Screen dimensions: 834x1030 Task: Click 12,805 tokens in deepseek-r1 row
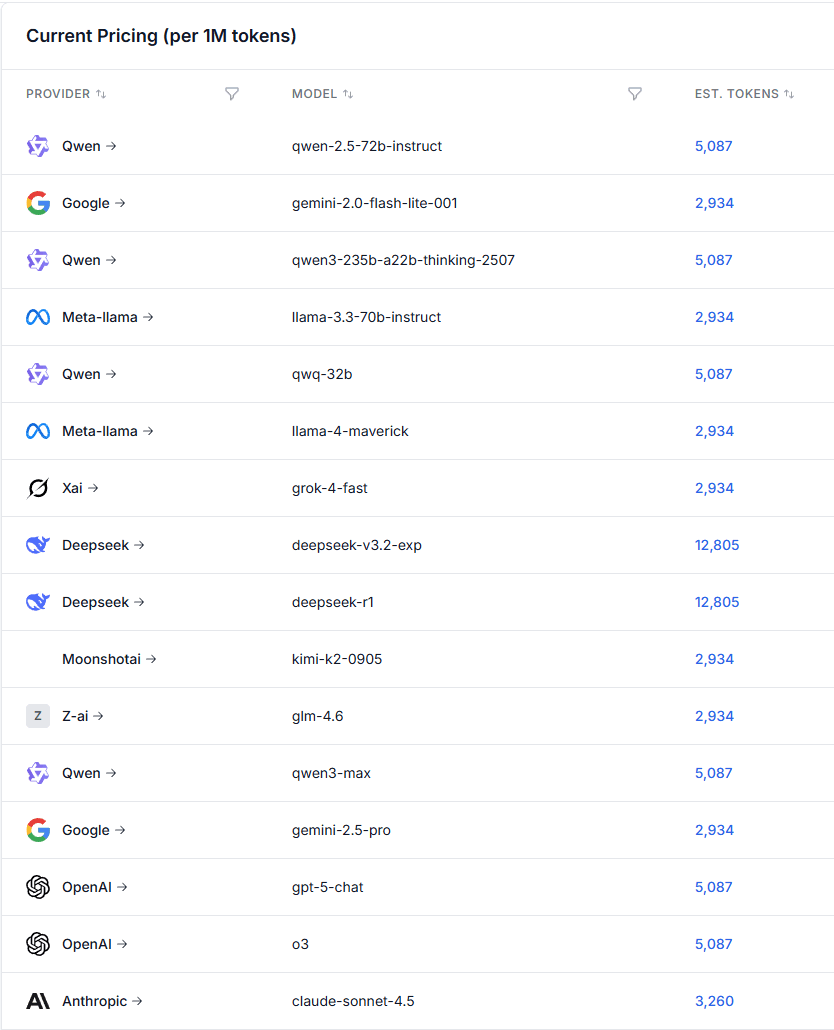(x=717, y=602)
